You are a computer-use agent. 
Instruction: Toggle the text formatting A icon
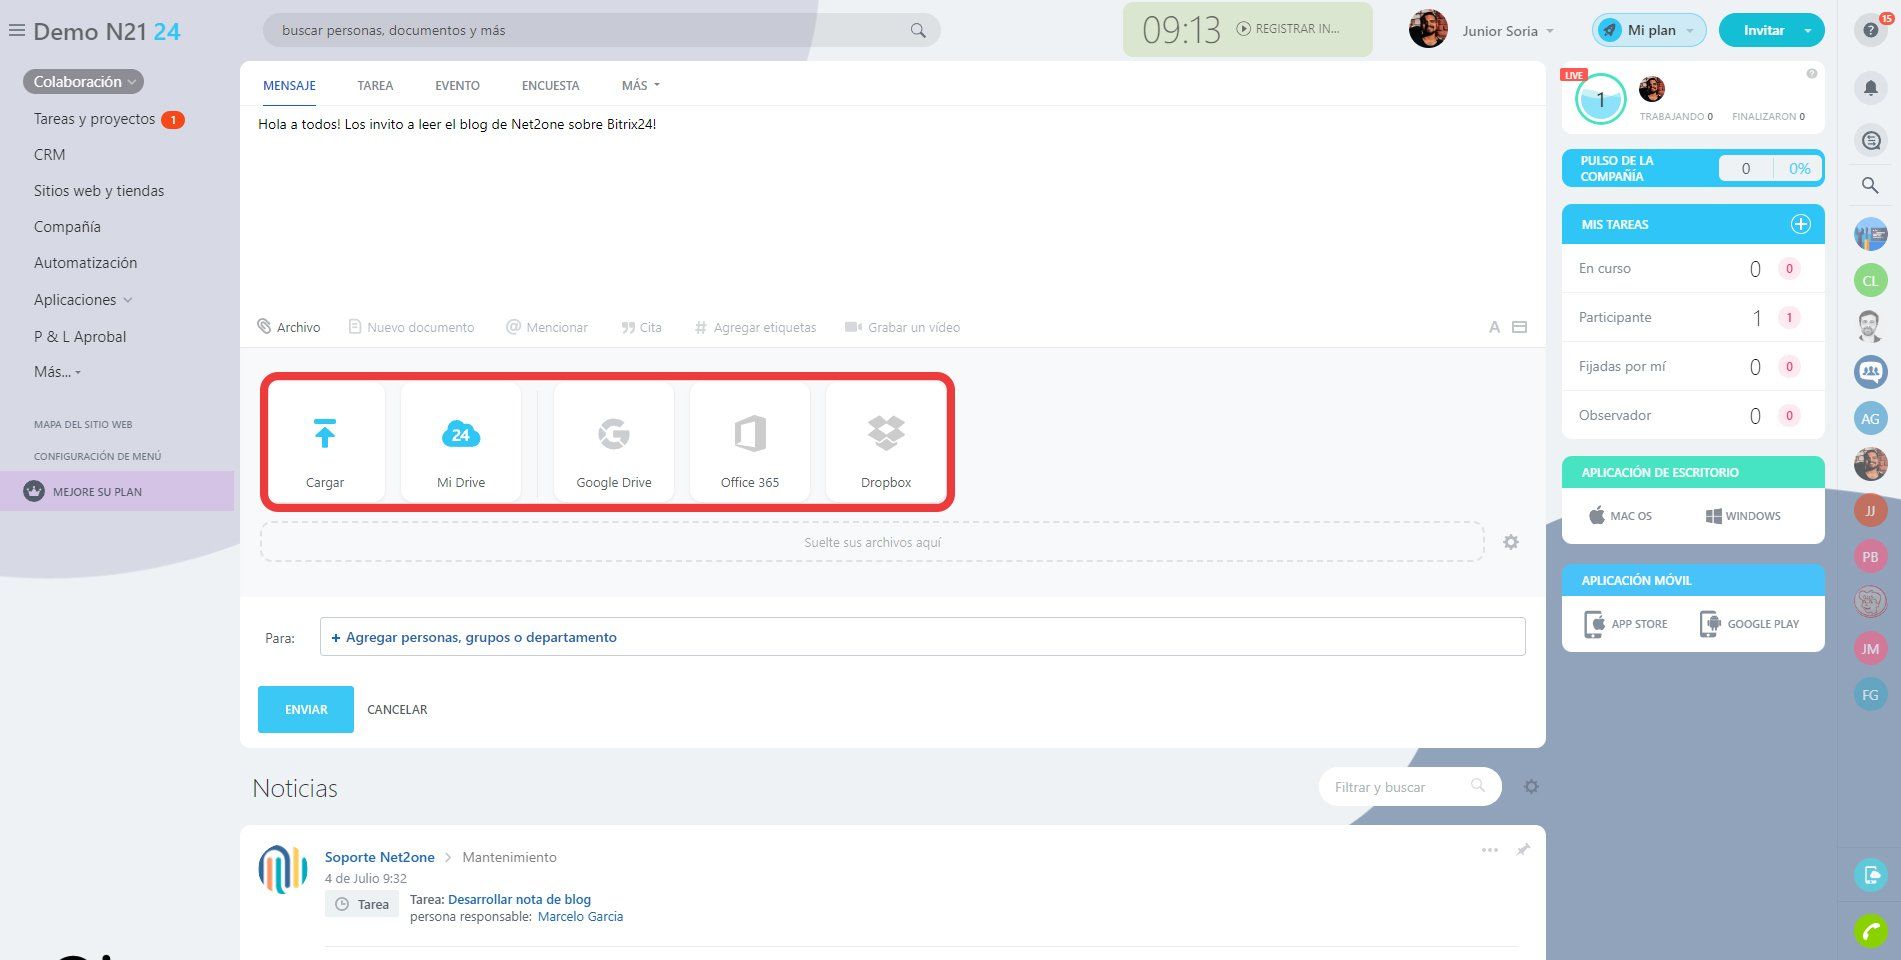coord(1494,327)
